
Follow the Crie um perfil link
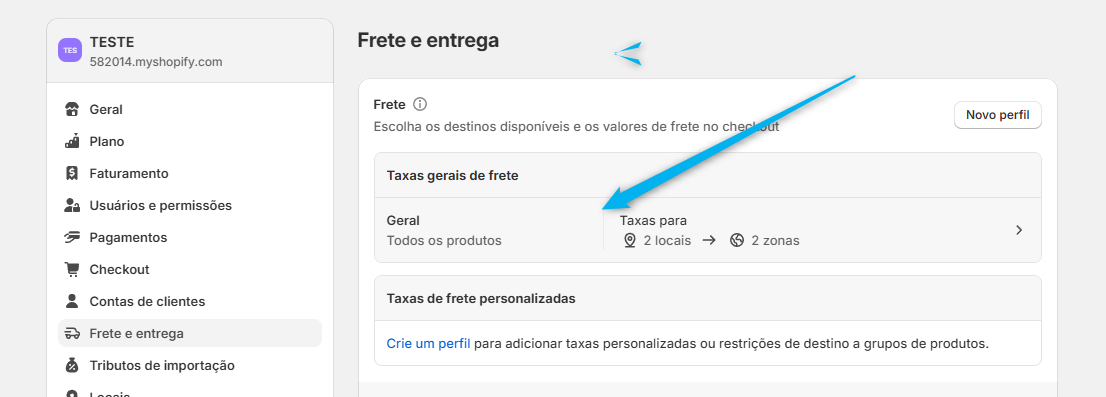tap(428, 344)
